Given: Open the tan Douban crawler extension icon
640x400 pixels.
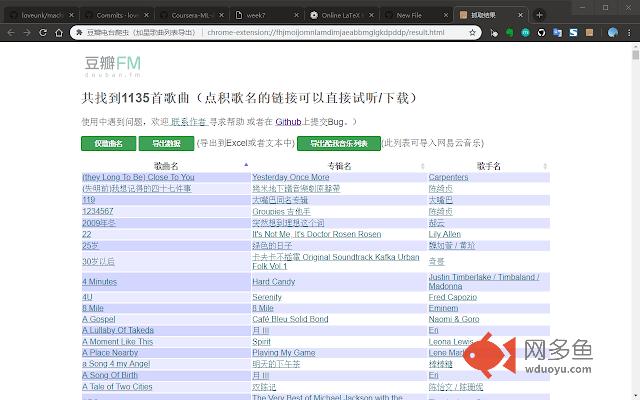Looking at the screenshot, I should pyautogui.click(x=589, y=33).
